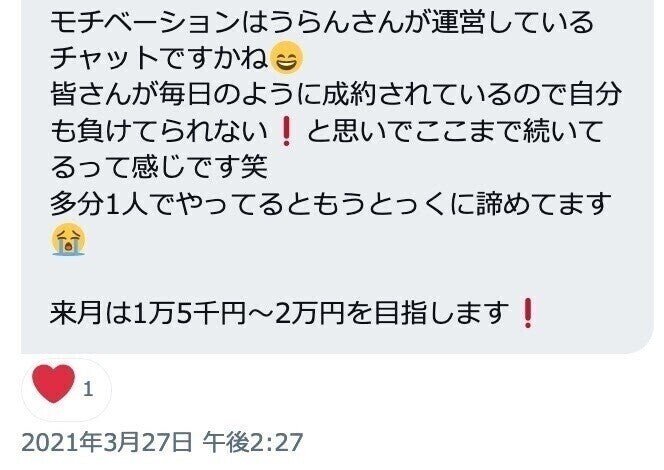Screen dimensions: 664x470
Task: Click the crying face emoji
Action: (x=68, y=240)
